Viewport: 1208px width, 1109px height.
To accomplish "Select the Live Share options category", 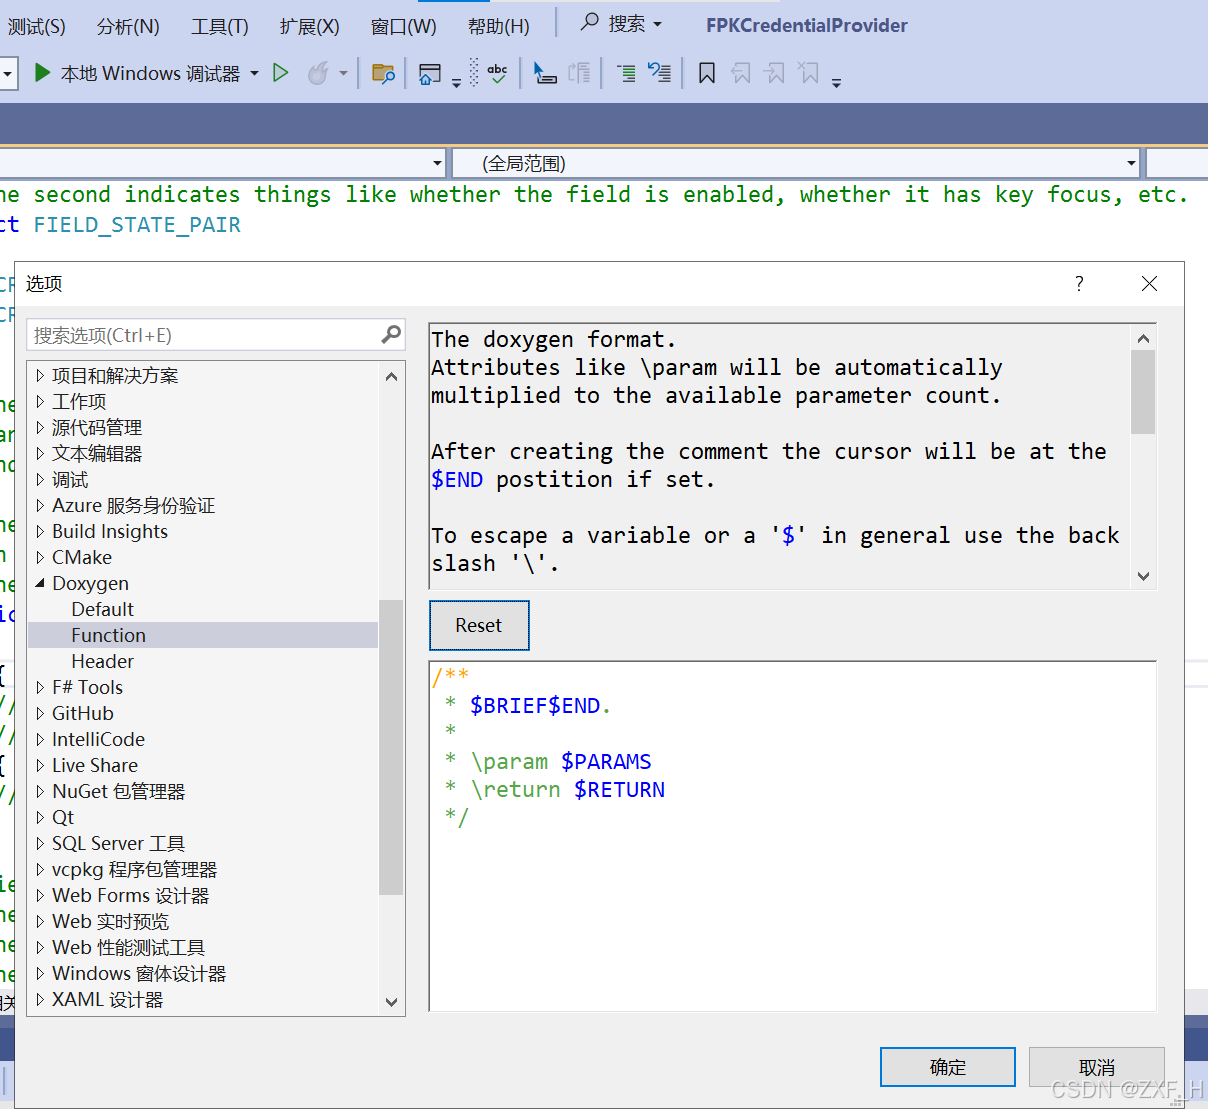I will (x=95, y=766).
